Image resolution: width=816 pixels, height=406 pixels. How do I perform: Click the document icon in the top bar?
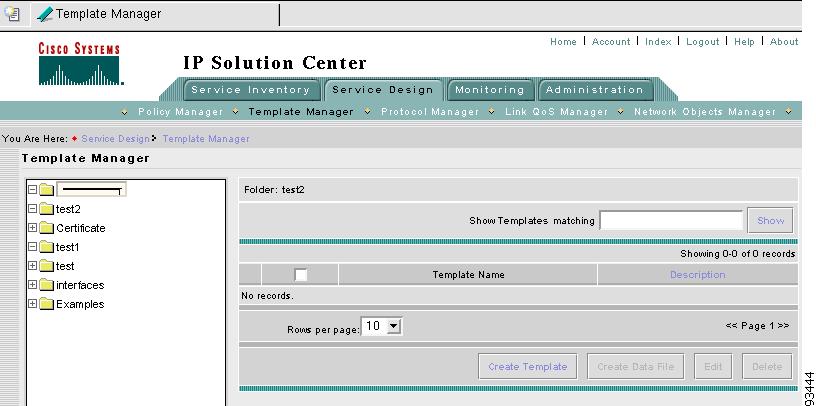[11, 14]
